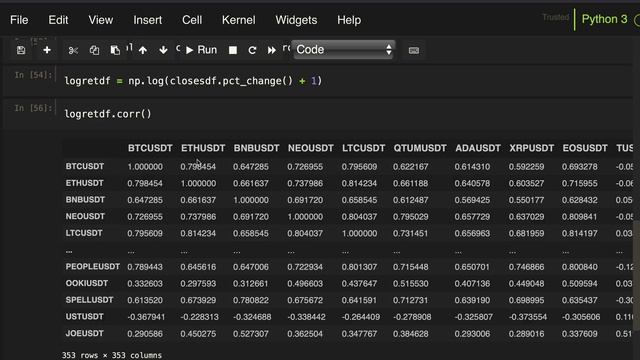Open the Widgets menu

tap(296, 20)
